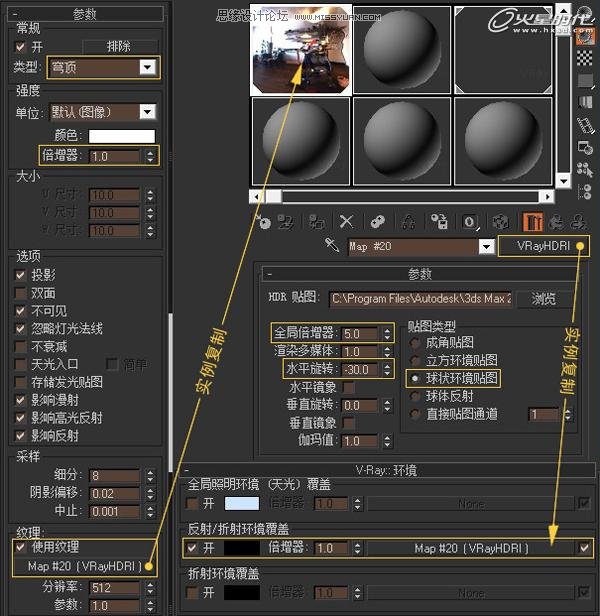Enable the 双面 checkbox
This screenshot has width=600, height=616.
pos(21,293)
